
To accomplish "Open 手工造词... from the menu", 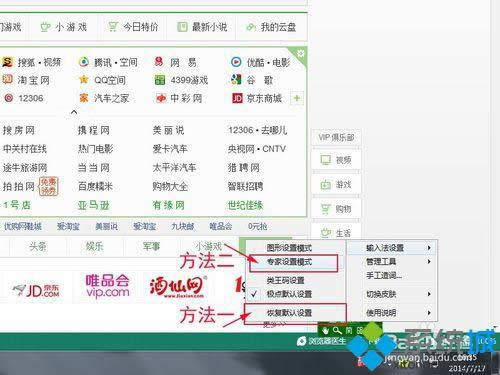I will [x=384, y=276].
